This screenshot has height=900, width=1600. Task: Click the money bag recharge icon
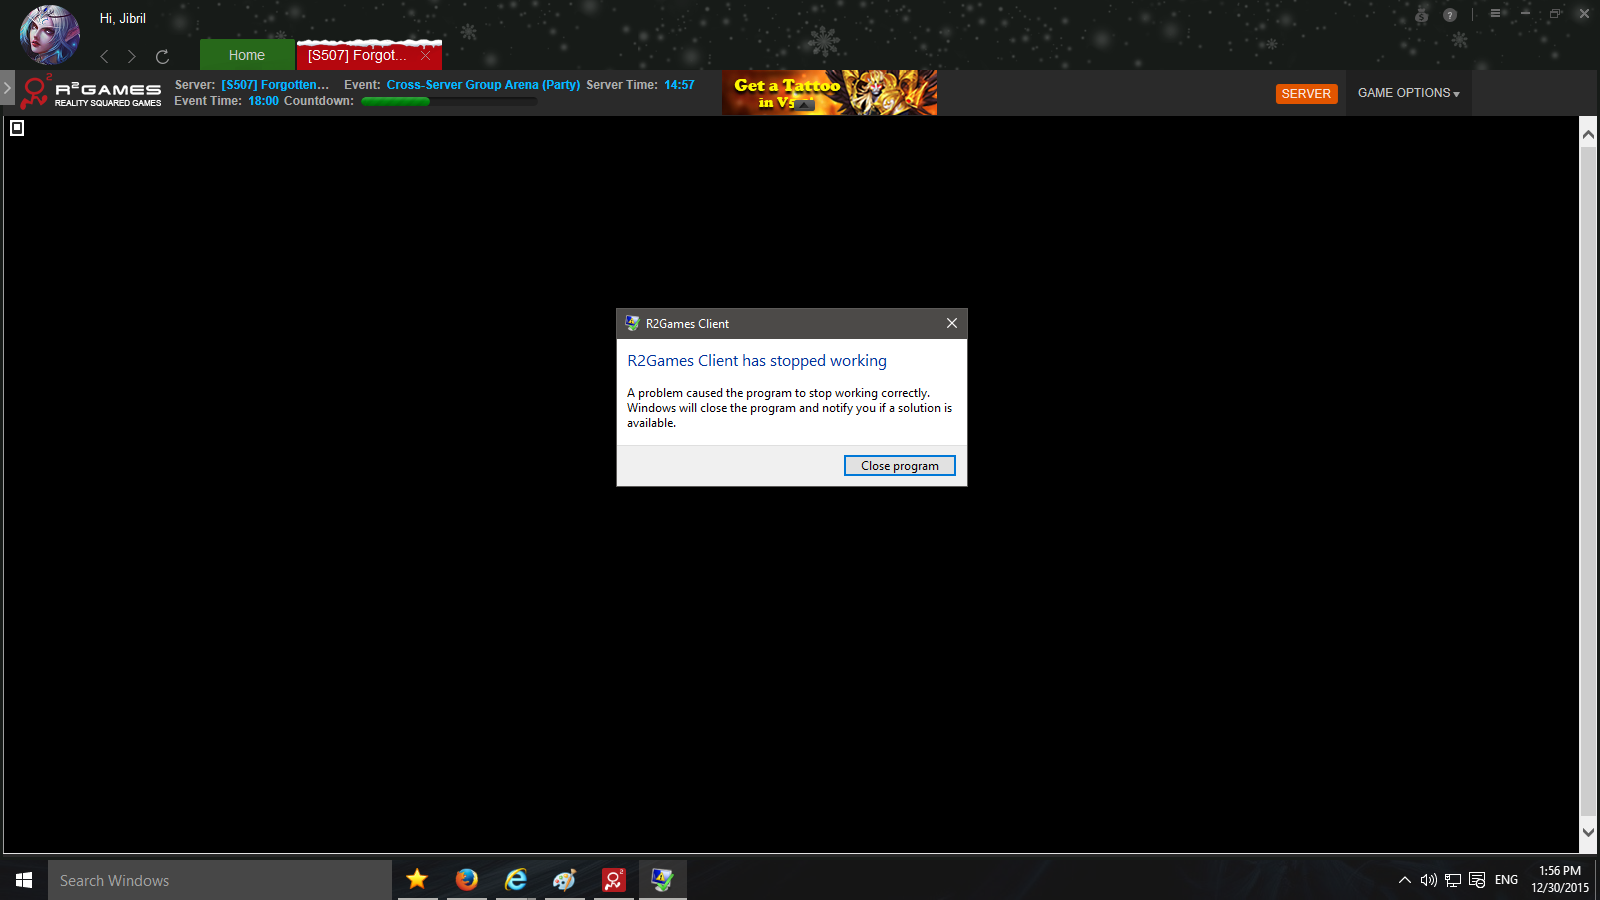(x=1421, y=15)
